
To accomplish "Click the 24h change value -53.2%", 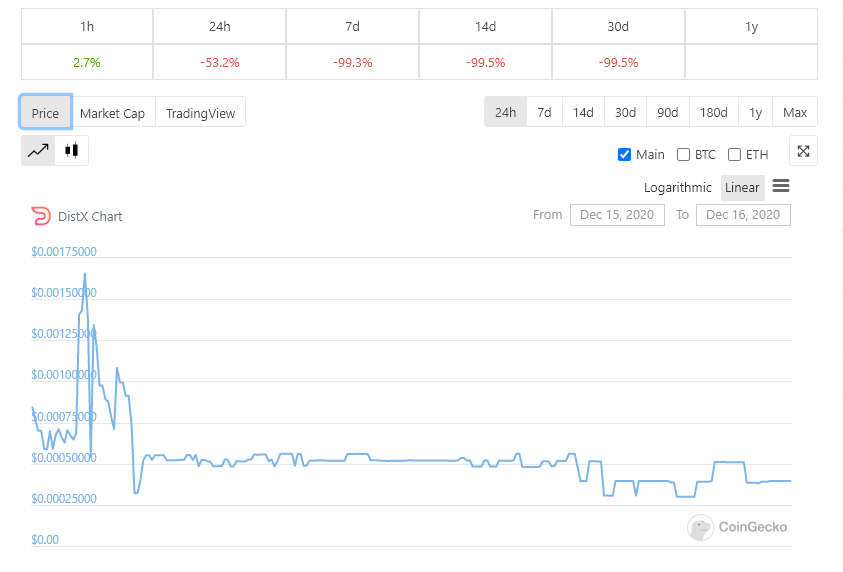I will (x=220, y=62).
